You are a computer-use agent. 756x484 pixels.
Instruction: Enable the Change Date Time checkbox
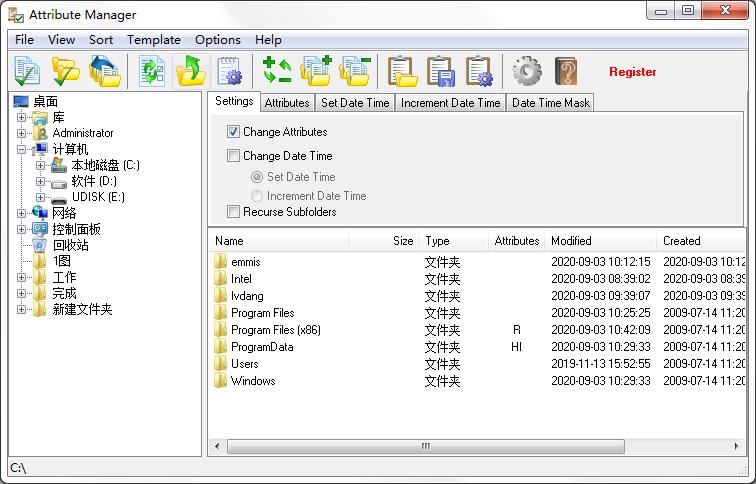tap(234, 156)
